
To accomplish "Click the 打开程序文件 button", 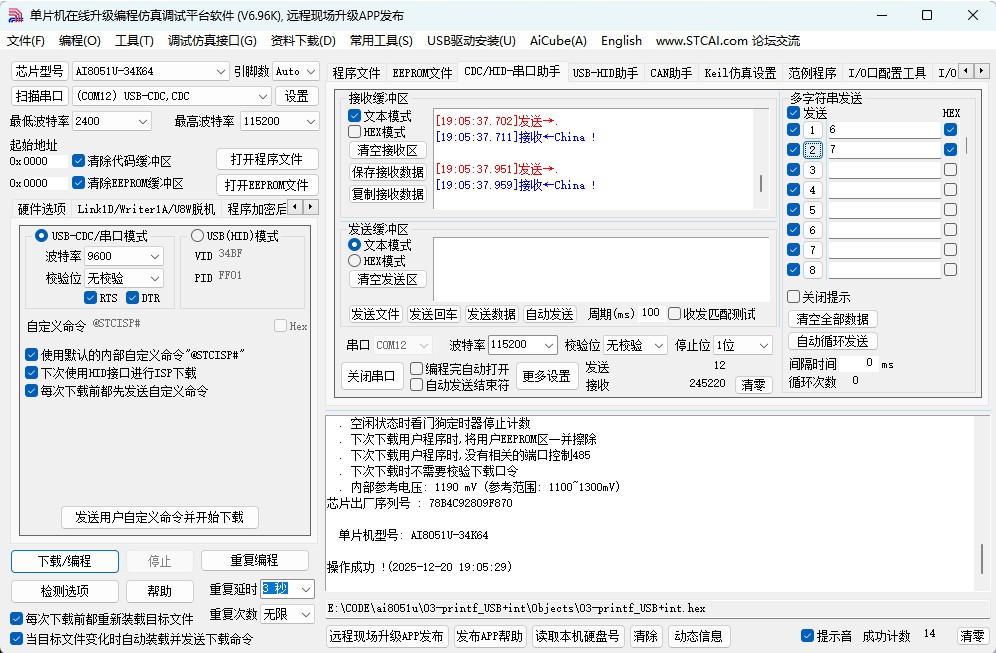I will click(268, 158).
